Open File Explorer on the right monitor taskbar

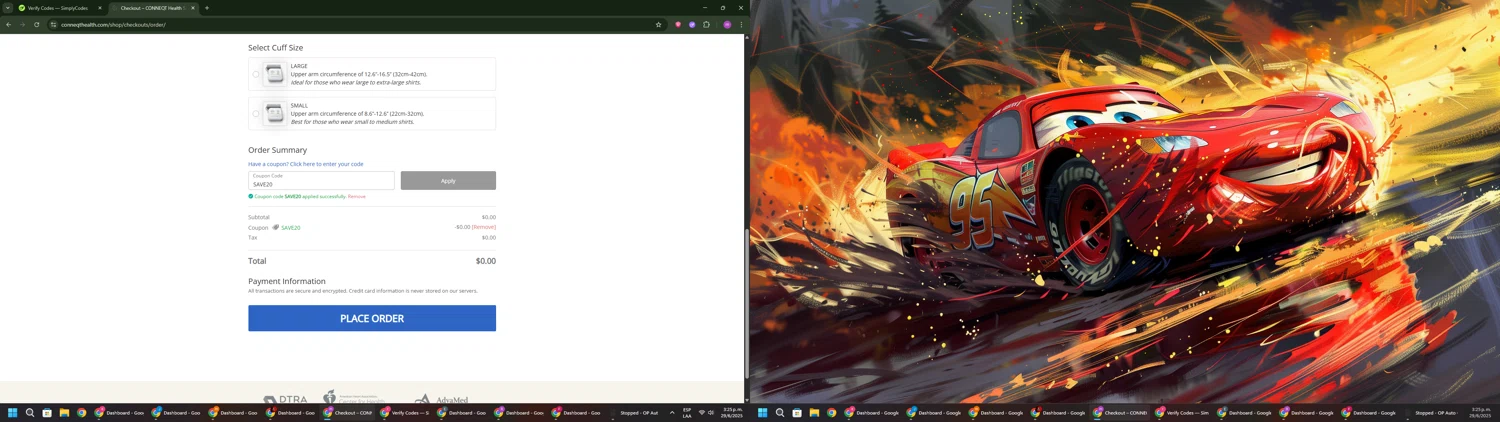point(814,413)
